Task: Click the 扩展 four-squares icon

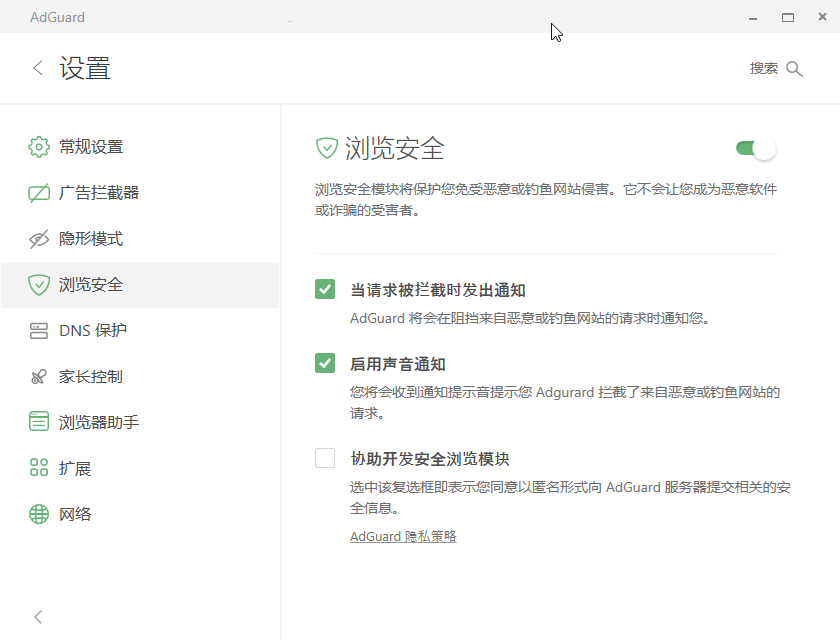Action: [x=39, y=468]
